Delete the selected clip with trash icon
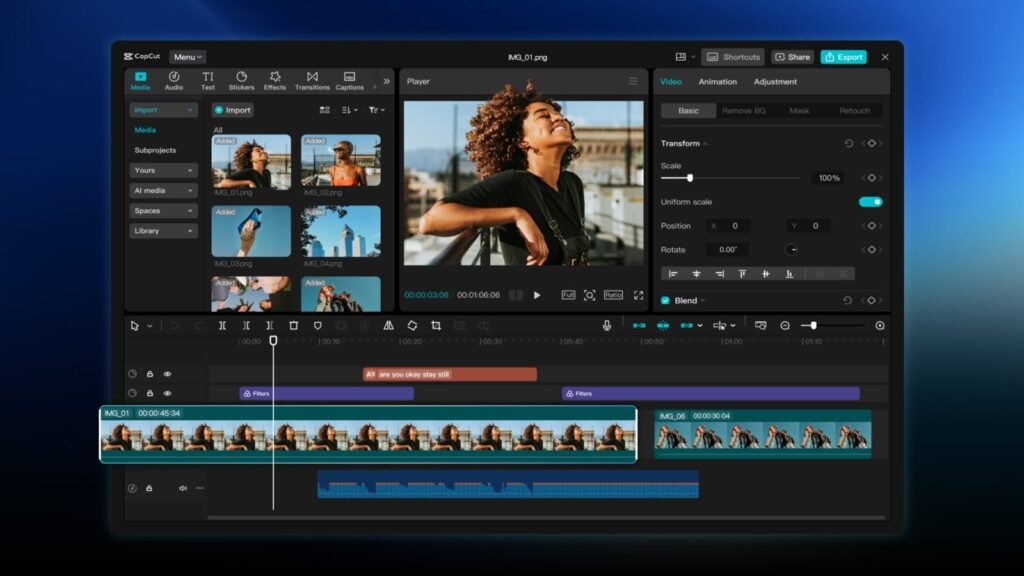 click(294, 325)
